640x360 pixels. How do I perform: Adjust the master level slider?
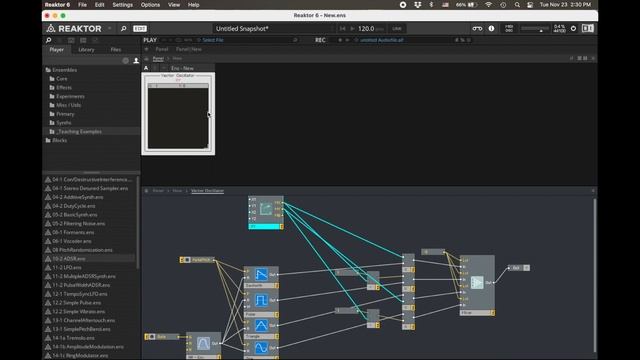(535, 29)
